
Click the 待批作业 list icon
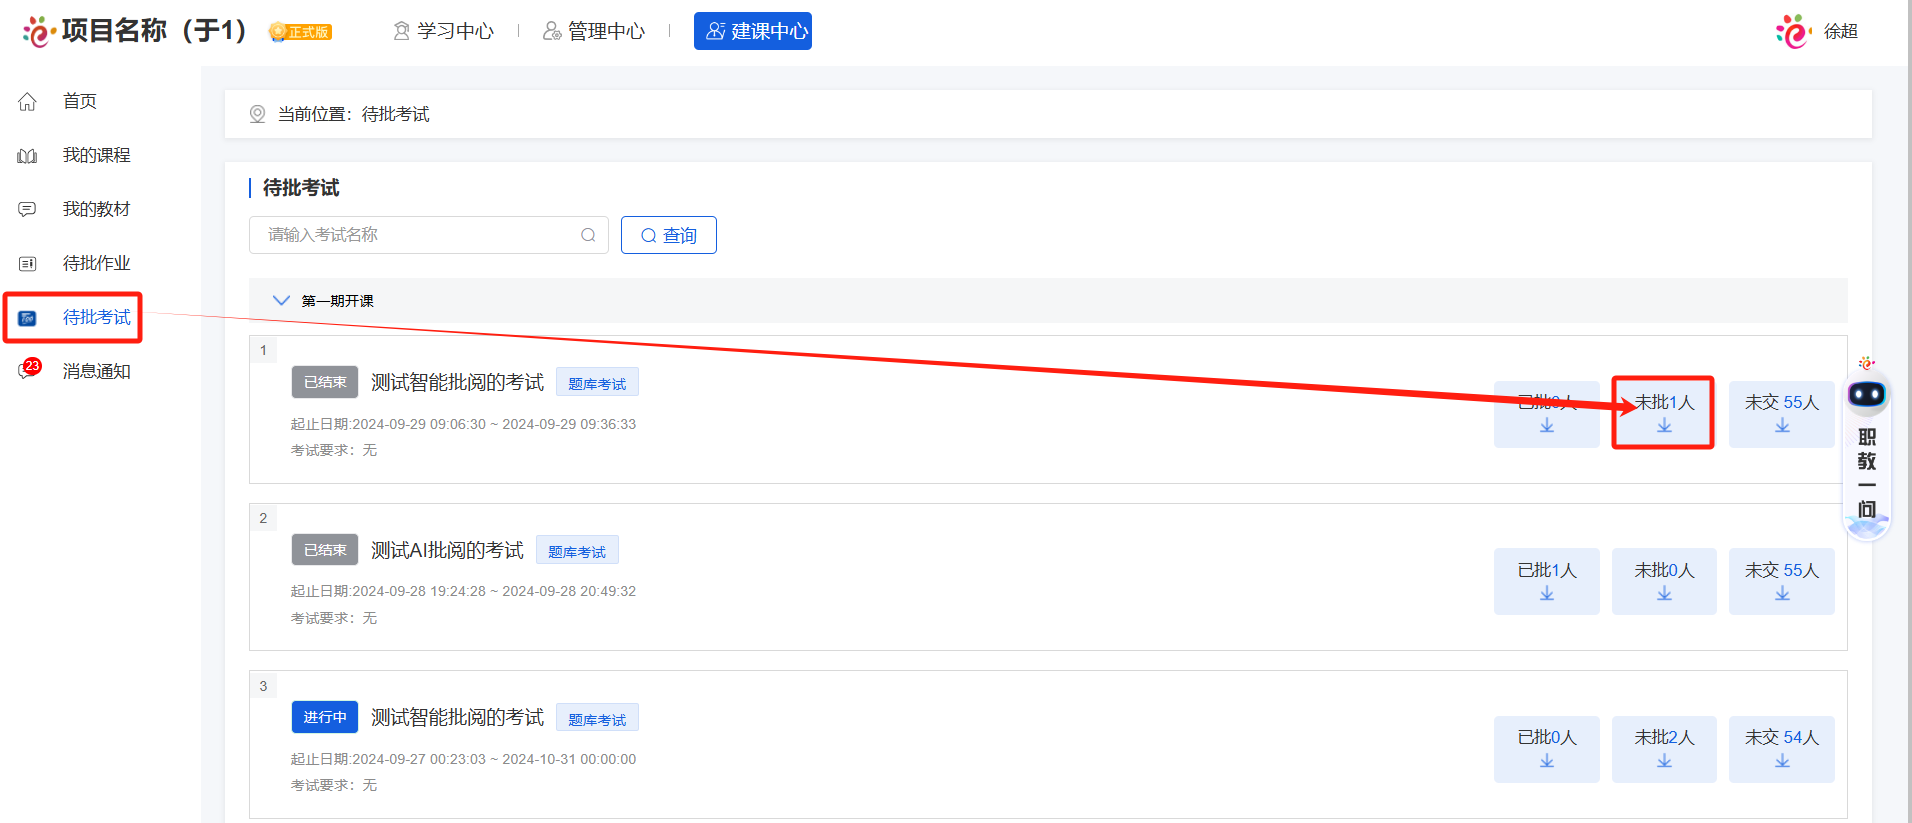(27, 264)
